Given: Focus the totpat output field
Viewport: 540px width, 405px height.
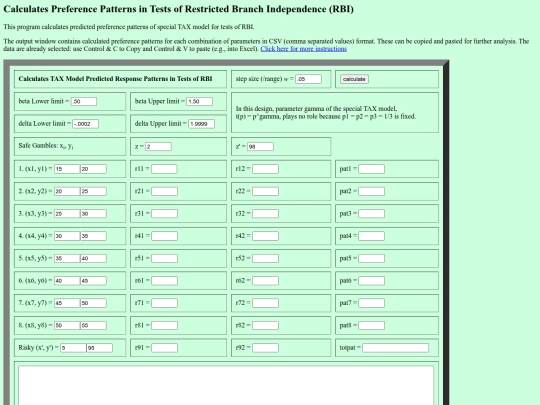Looking at the screenshot, I should click(x=395, y=348).
